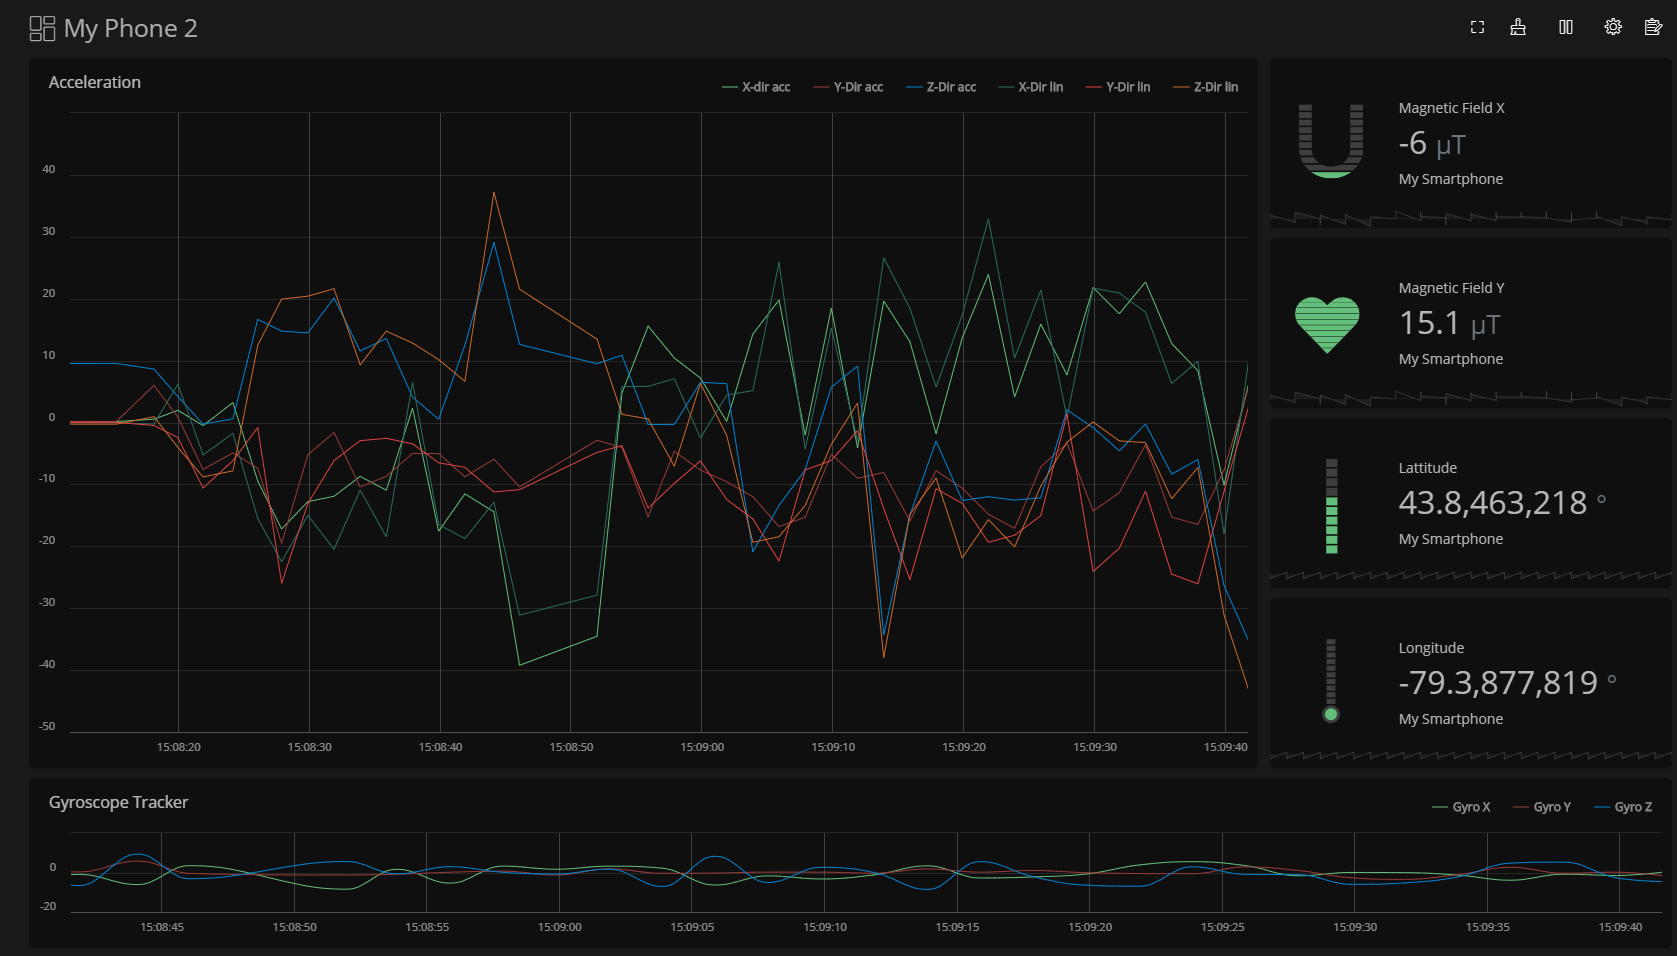Click the -20 y-axis label on Gyroscope chart
This screenshot has height=956, width=1677.
[48, 906]
